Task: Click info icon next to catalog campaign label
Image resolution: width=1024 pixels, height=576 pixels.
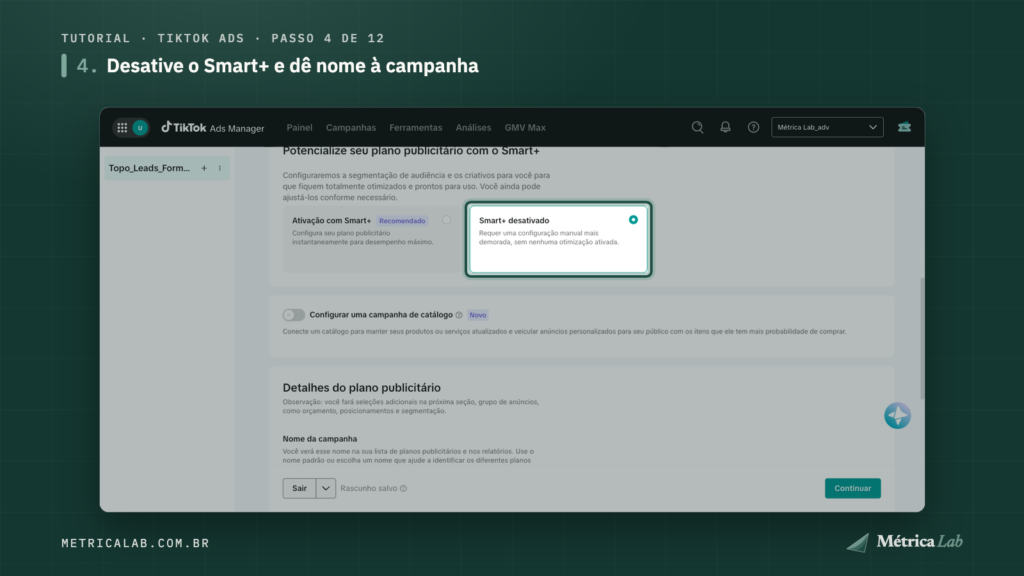Action: [x=459, y=315]
